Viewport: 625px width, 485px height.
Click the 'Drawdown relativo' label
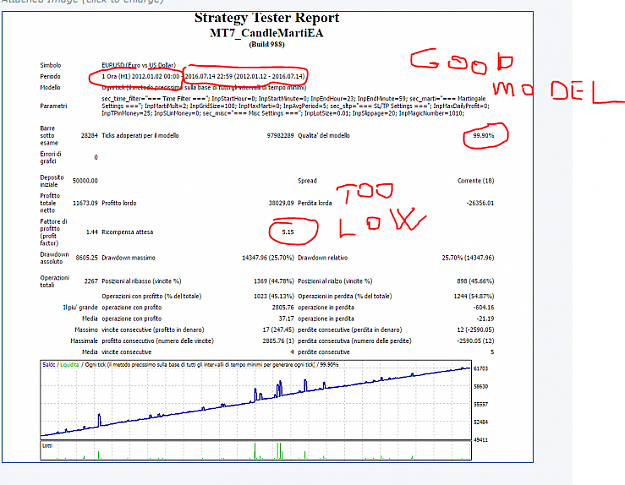(322, 258)
